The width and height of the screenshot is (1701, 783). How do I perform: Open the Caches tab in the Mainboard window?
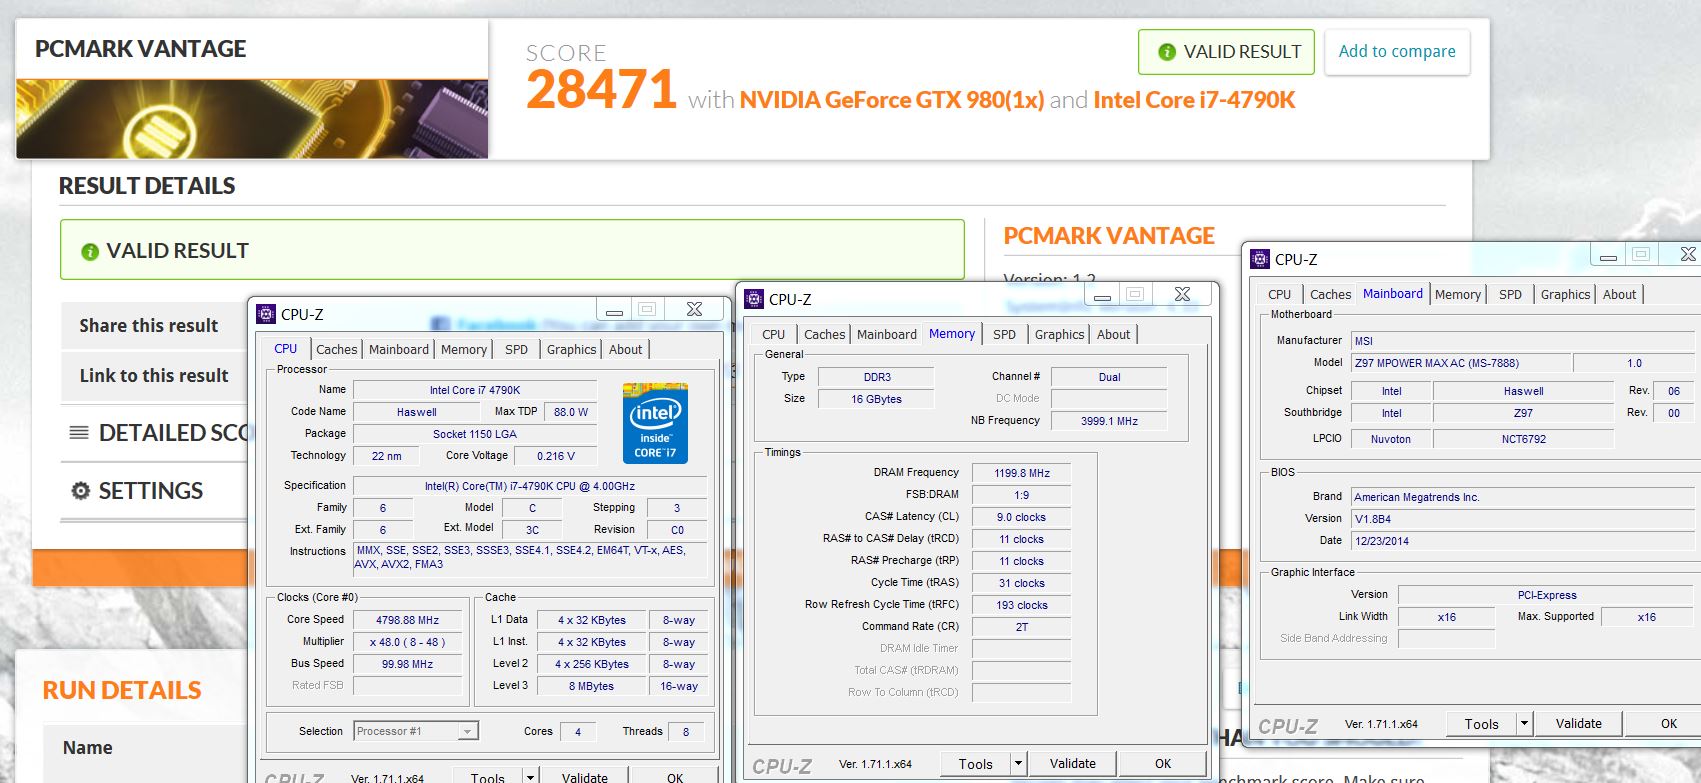[x=1330, y=294]
